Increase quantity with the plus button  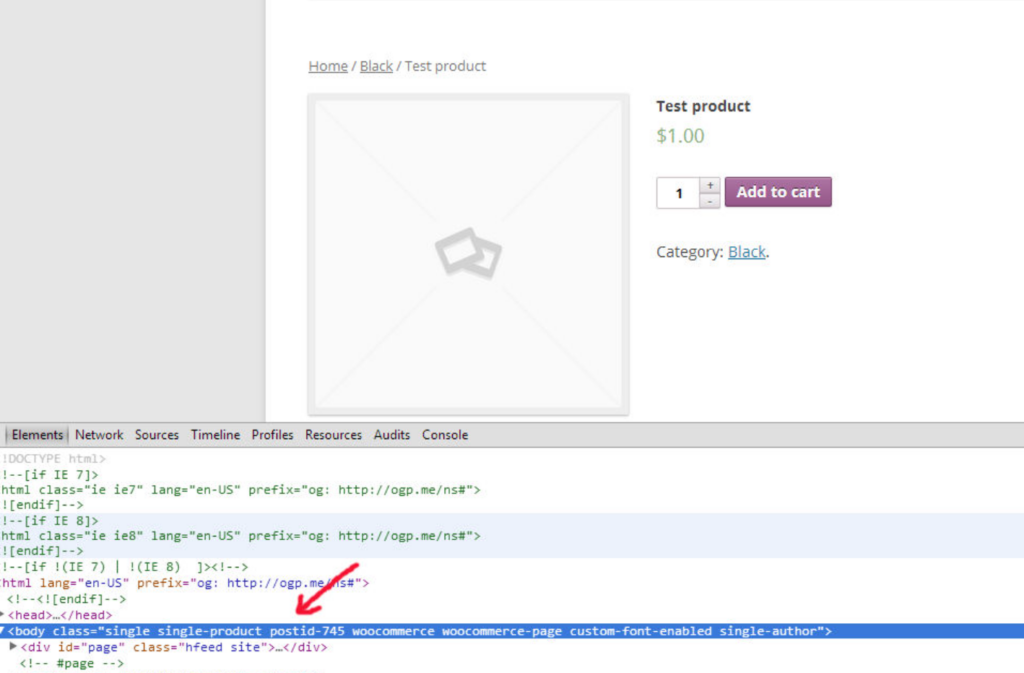click(x=709, y=185)
